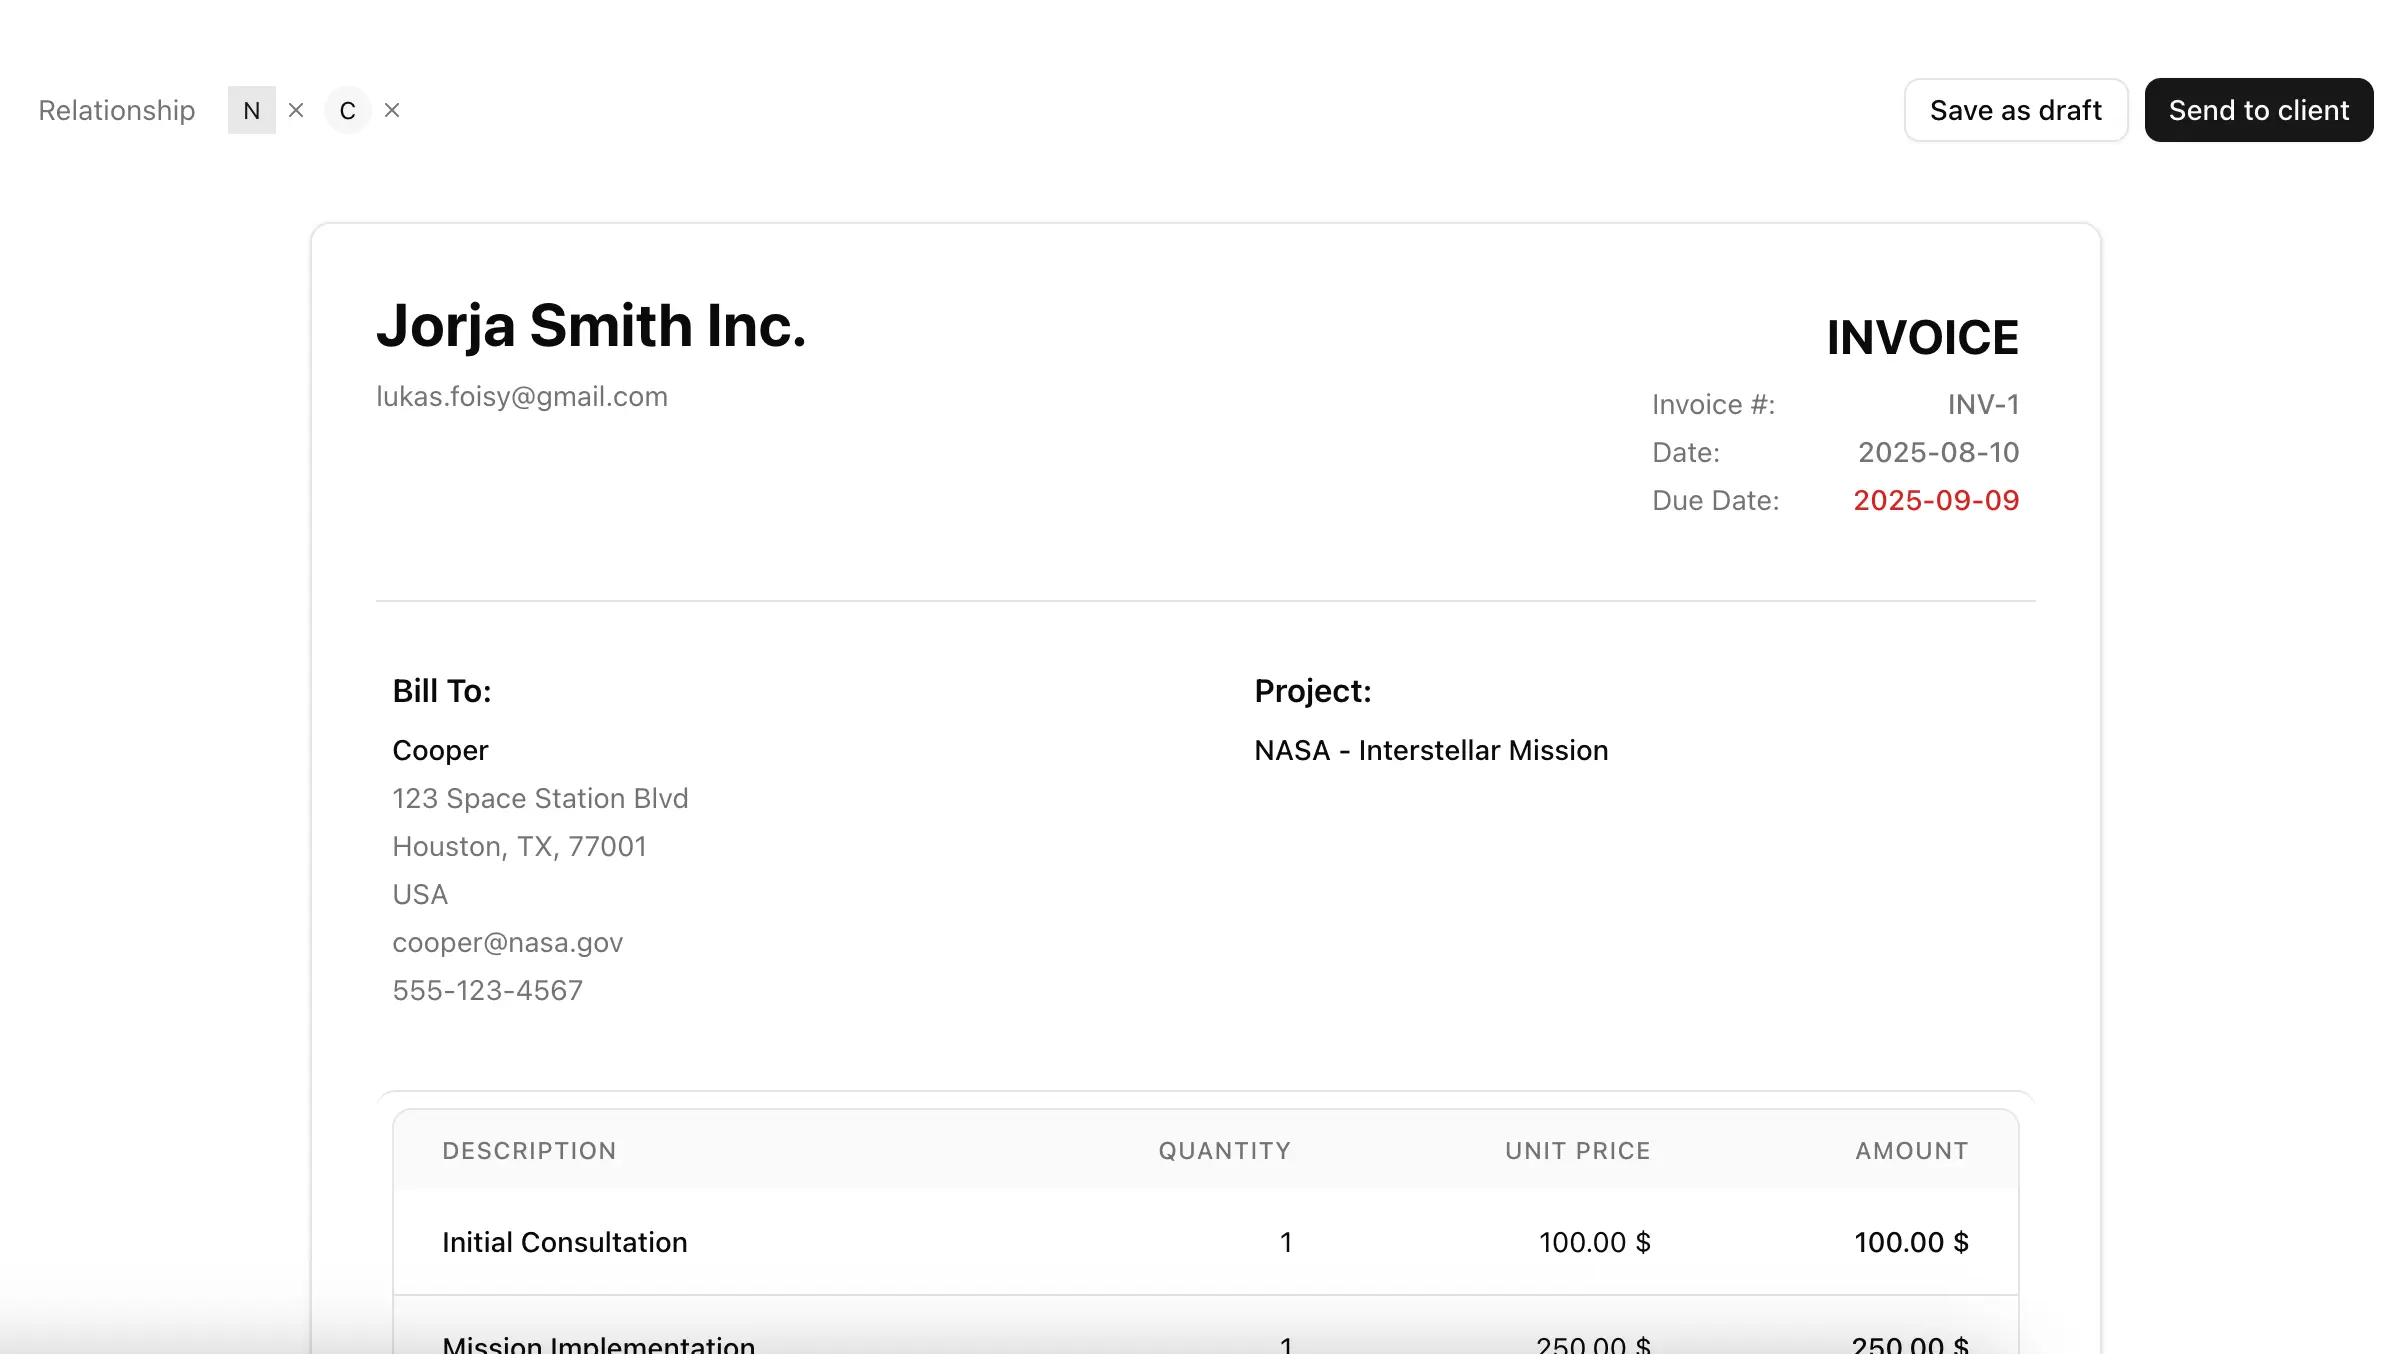Select the C relationship chip
This screenshot has height=1354, width=2408.
347,110
